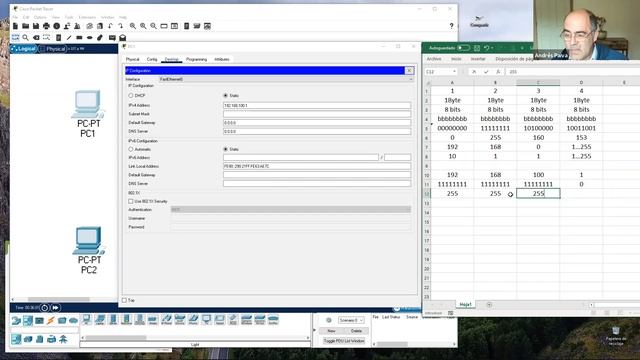Image resolution: width=640 pixels, height=360 pixels.
Task: Open the Interface FastEthernet0 dropdown
Action: 285,79
